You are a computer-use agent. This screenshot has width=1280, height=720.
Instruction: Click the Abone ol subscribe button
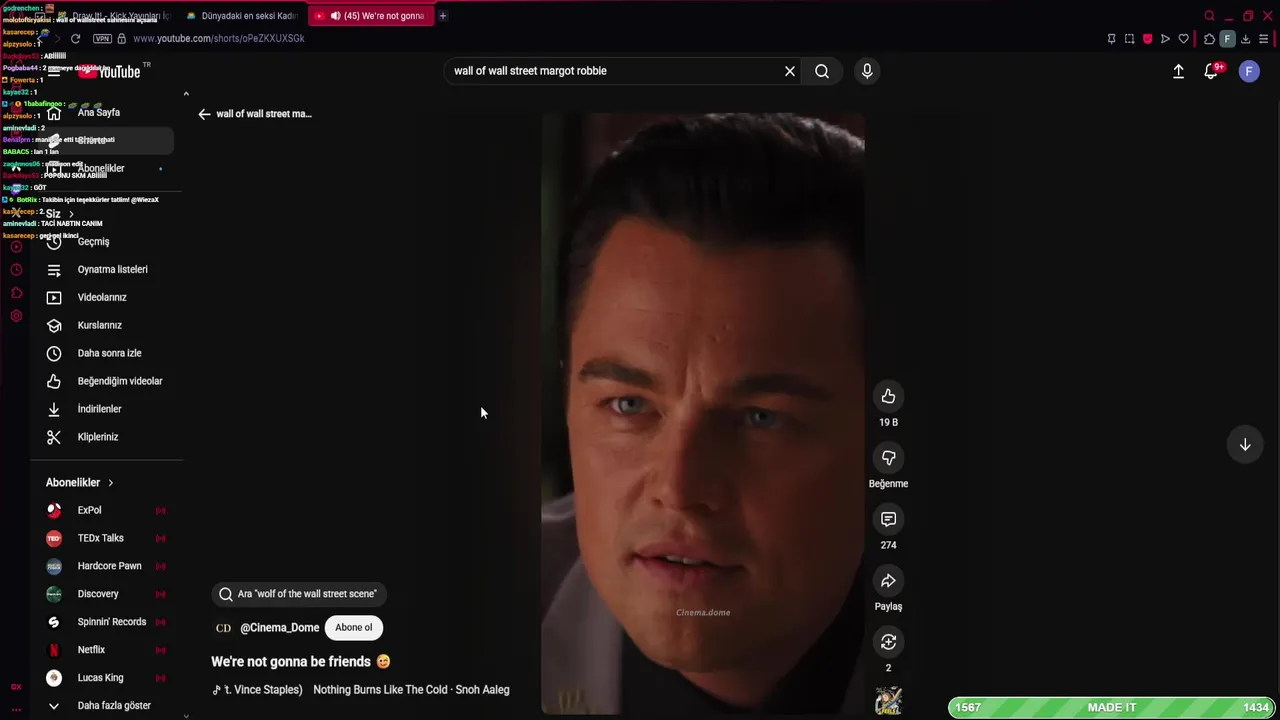354,628
